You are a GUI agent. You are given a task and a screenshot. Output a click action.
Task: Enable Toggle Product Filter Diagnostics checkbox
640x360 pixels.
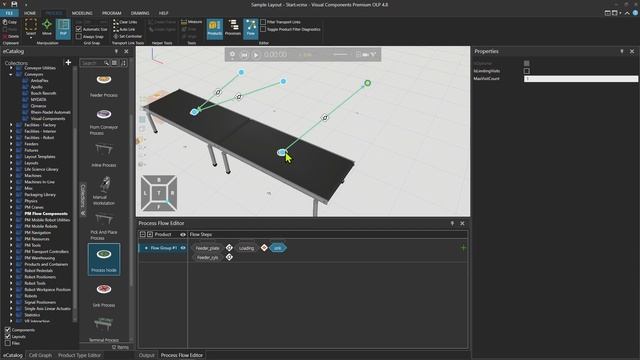tap(263, 29)
